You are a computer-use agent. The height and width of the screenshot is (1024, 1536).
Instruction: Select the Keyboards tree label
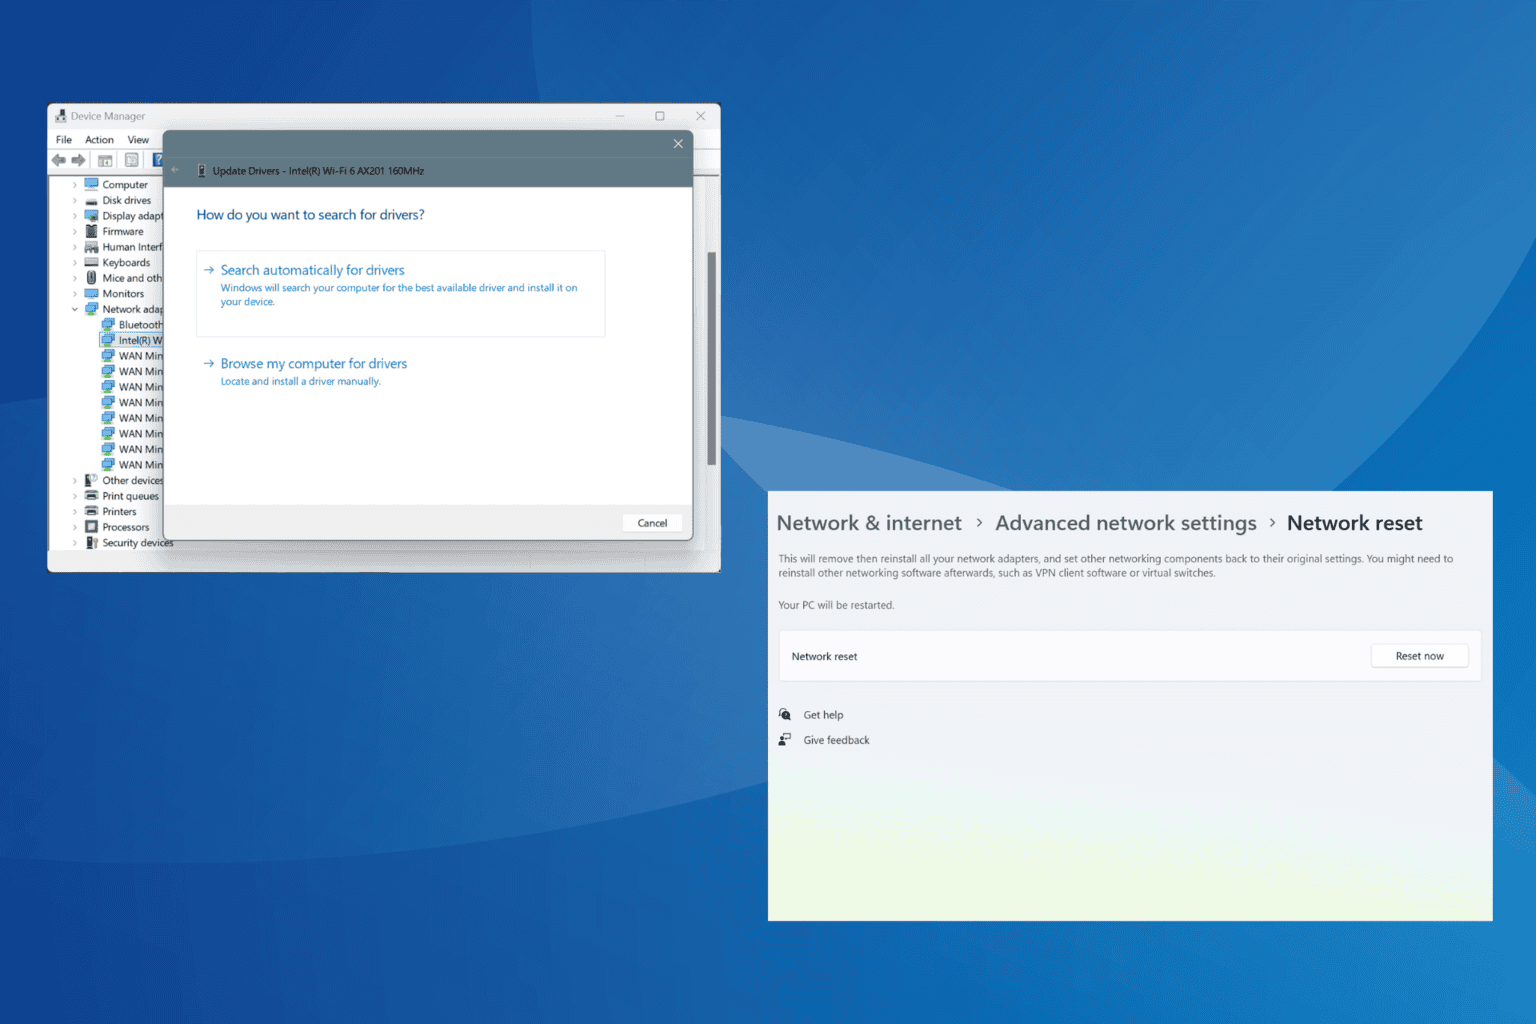[x=126, y=262]
